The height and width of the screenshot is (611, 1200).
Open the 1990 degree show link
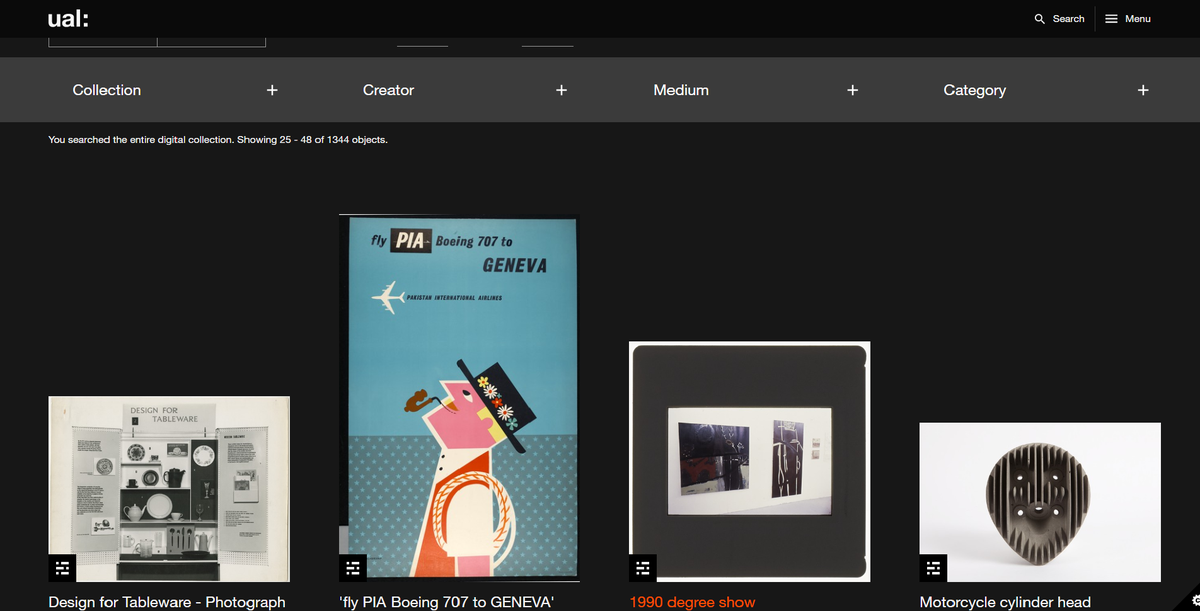(x=692, y=602)
